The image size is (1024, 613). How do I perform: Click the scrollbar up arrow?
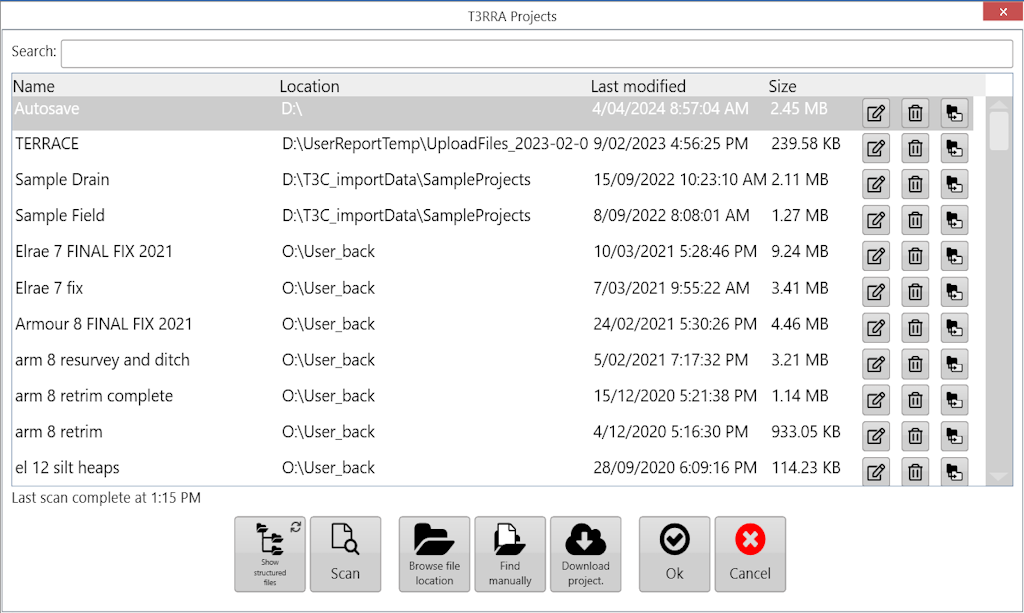tap(999, 104)
